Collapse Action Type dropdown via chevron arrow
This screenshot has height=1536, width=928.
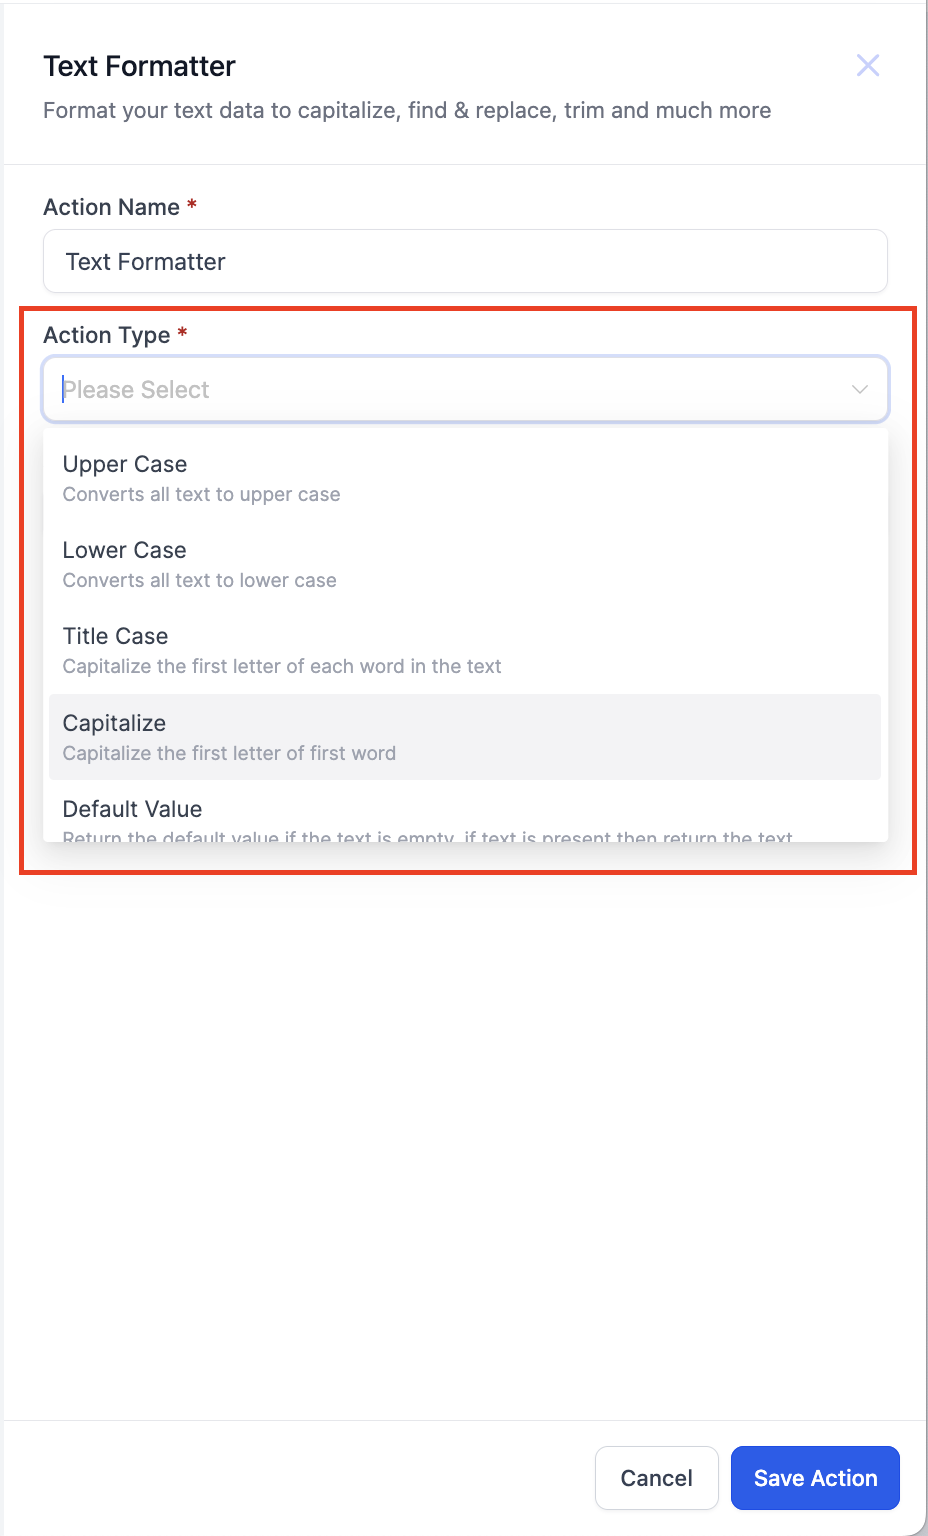pyautogui.click(x=859, y=389)
